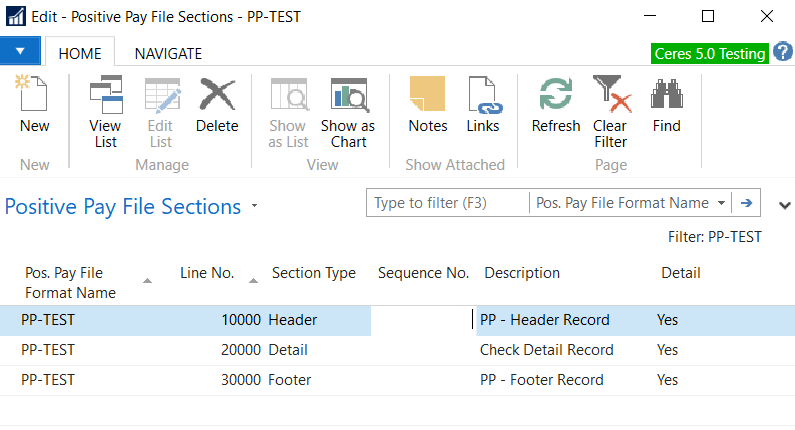Expand the filter pane chevron
The image size is (795, 430).
(x=781, y=204)
